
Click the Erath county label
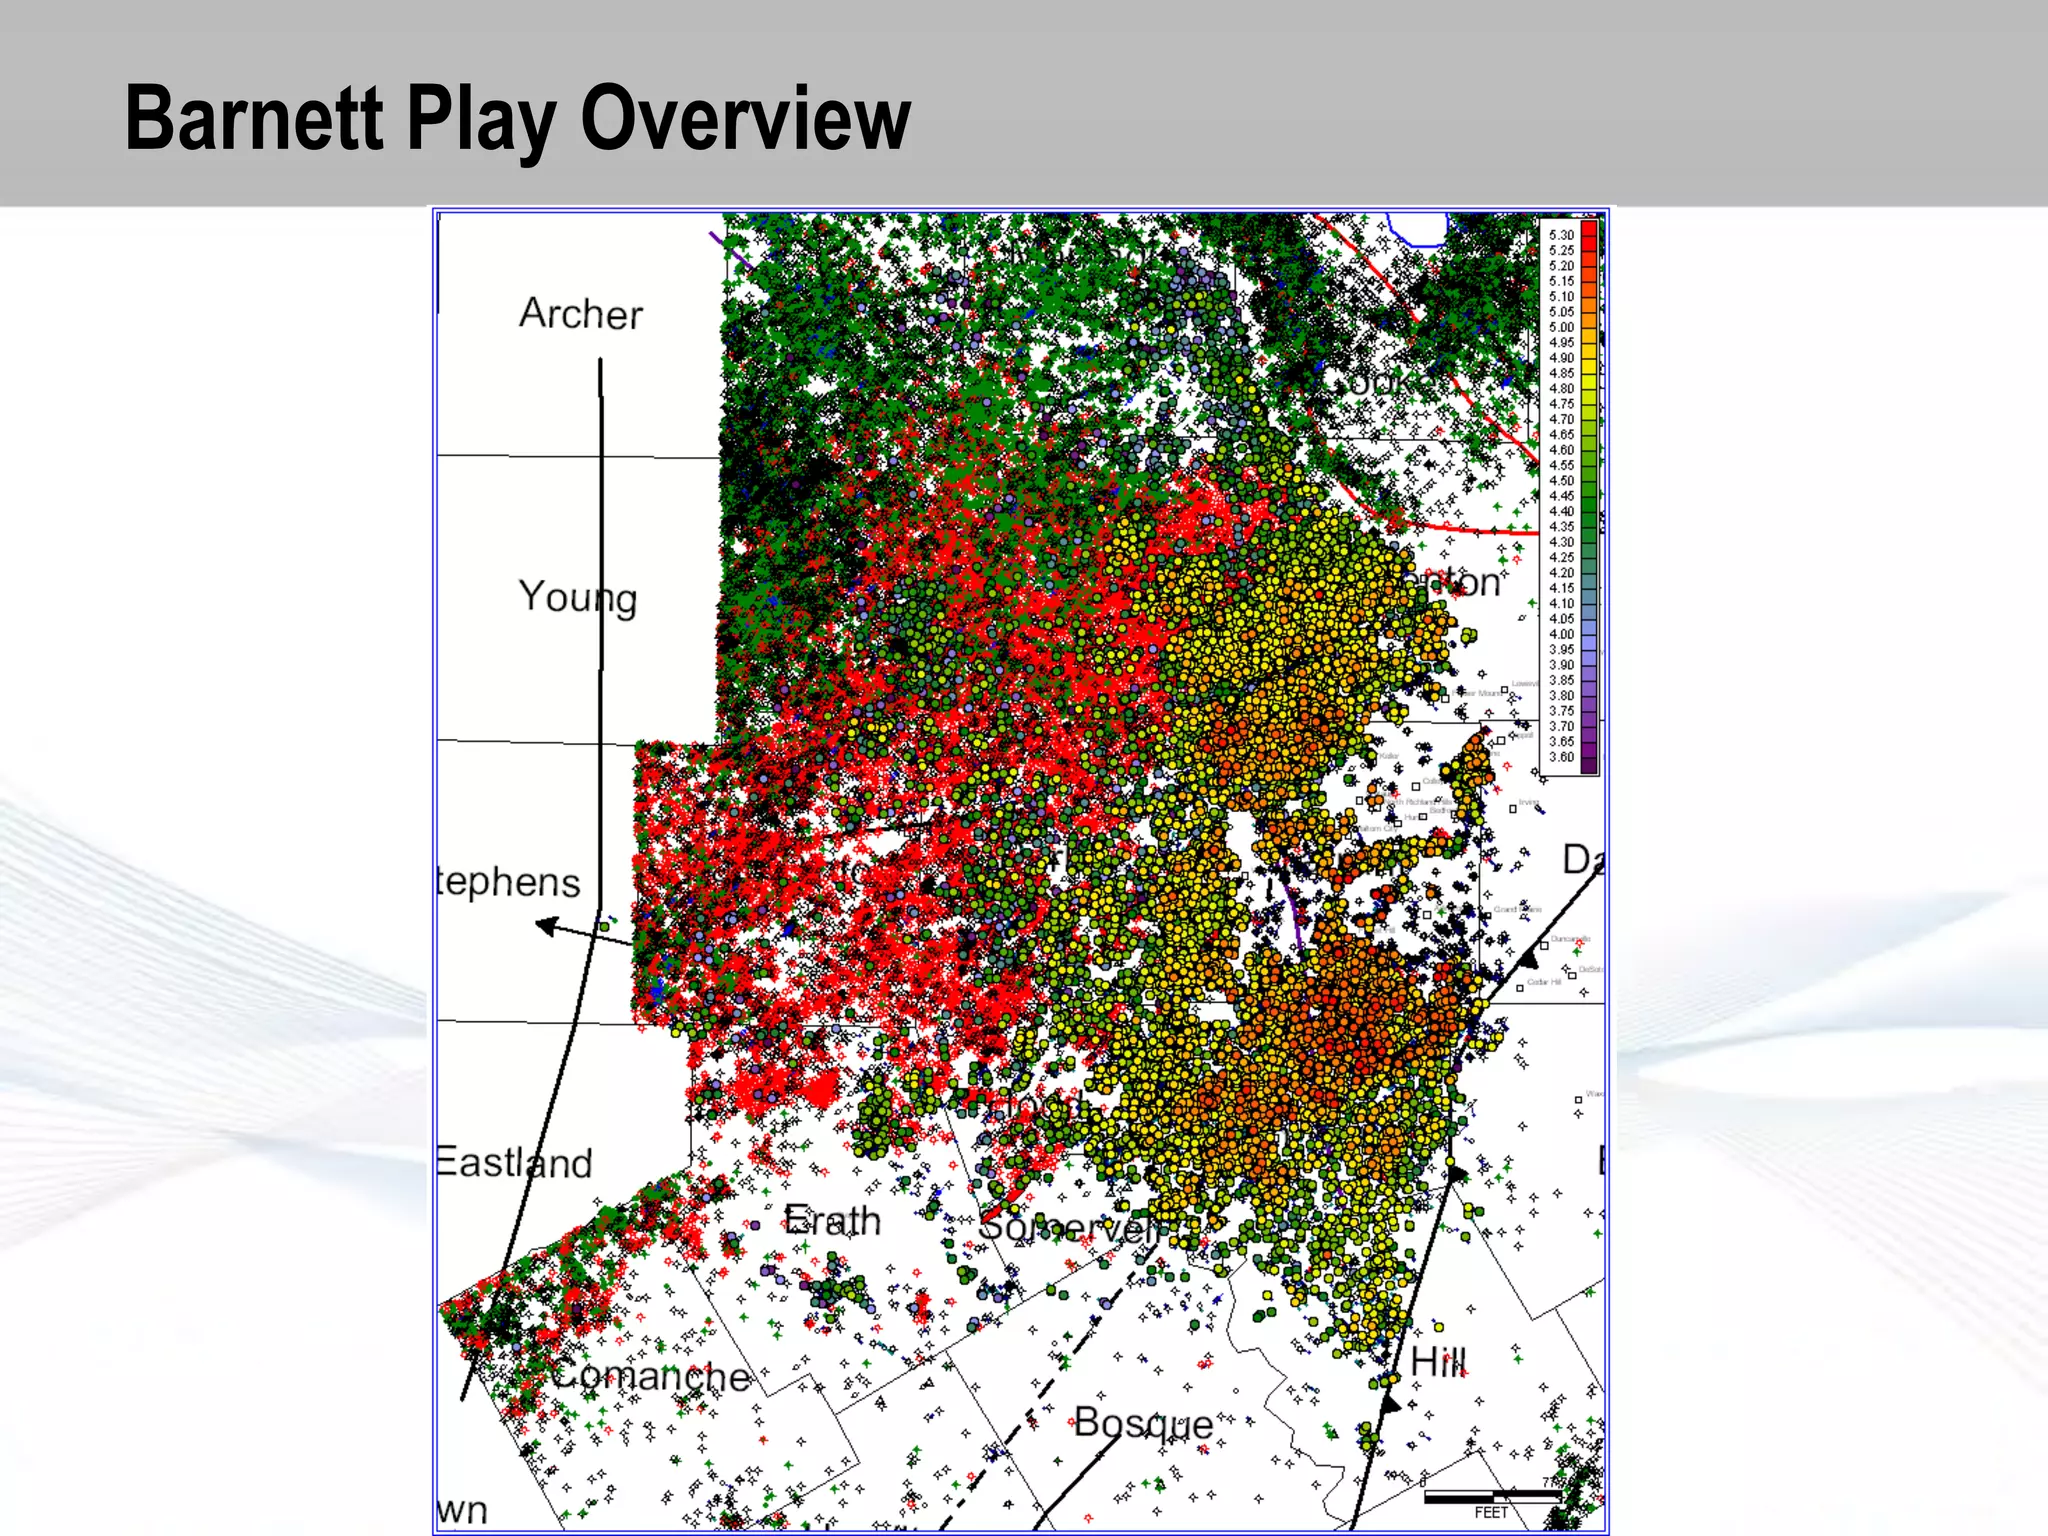[832, 1220]
